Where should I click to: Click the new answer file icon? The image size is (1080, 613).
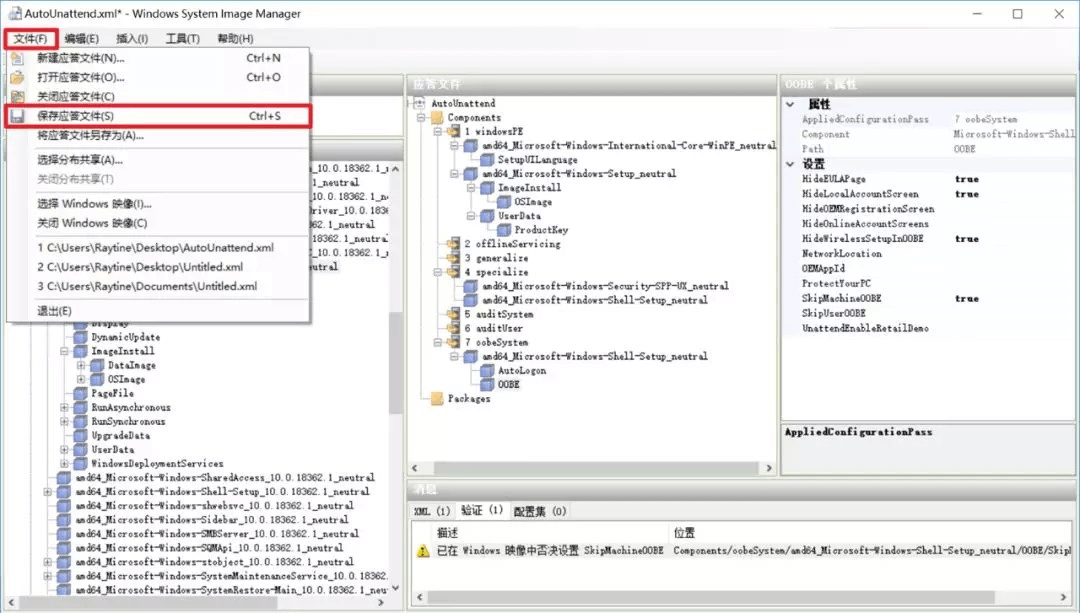pos(17,58)
